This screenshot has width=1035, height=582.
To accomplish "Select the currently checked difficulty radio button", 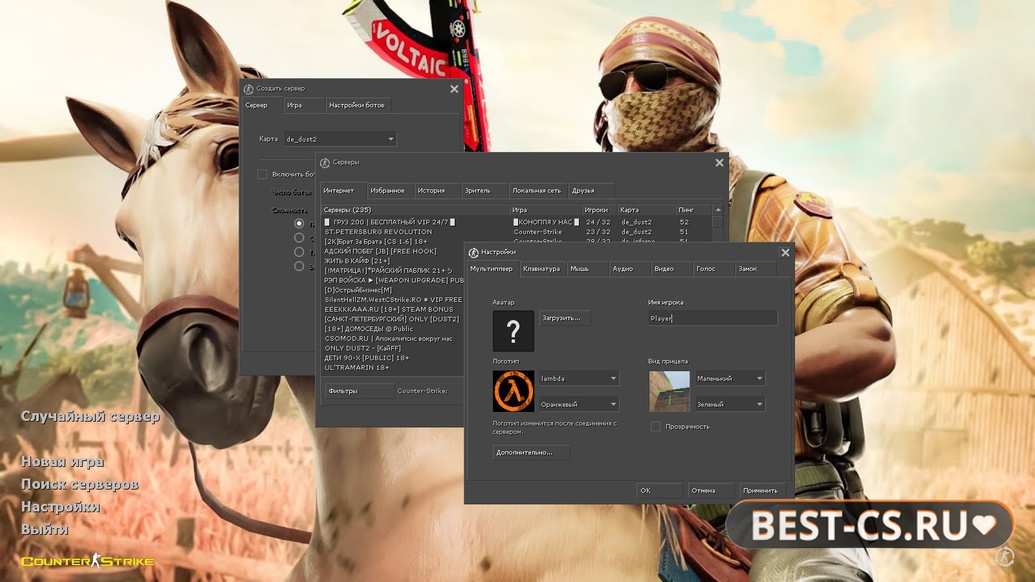I will [299, 224].
